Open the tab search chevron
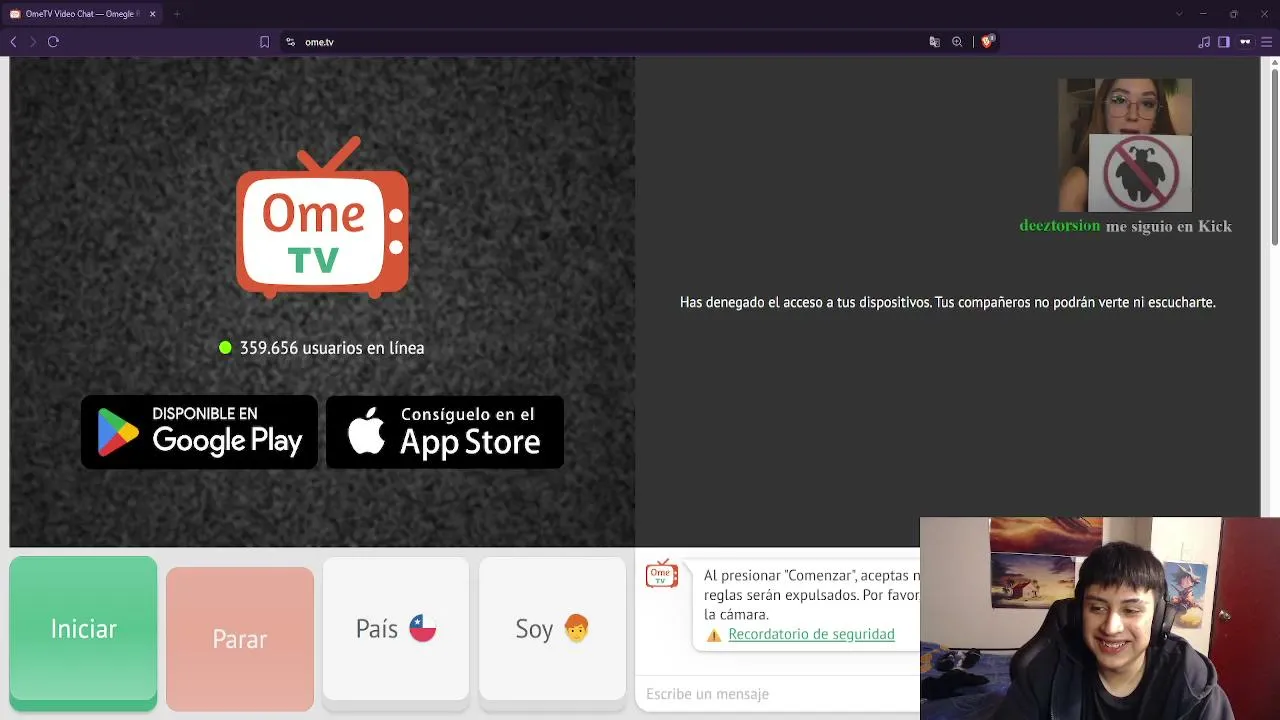The width and height of the screenshot is (1280, 720). pyautogui.click(x=1179, y=14)
